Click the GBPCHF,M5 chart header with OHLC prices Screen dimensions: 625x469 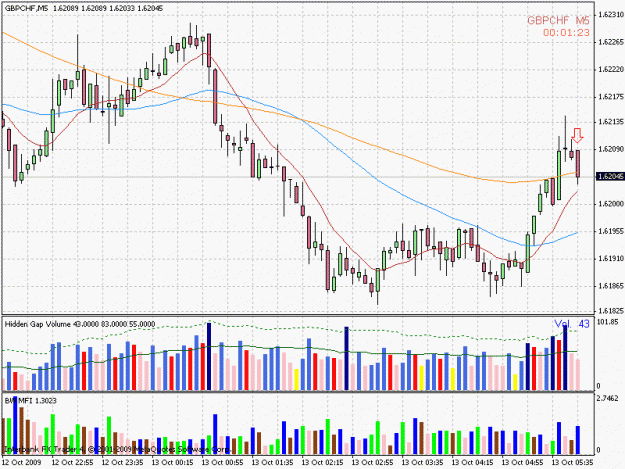point(84,8)
